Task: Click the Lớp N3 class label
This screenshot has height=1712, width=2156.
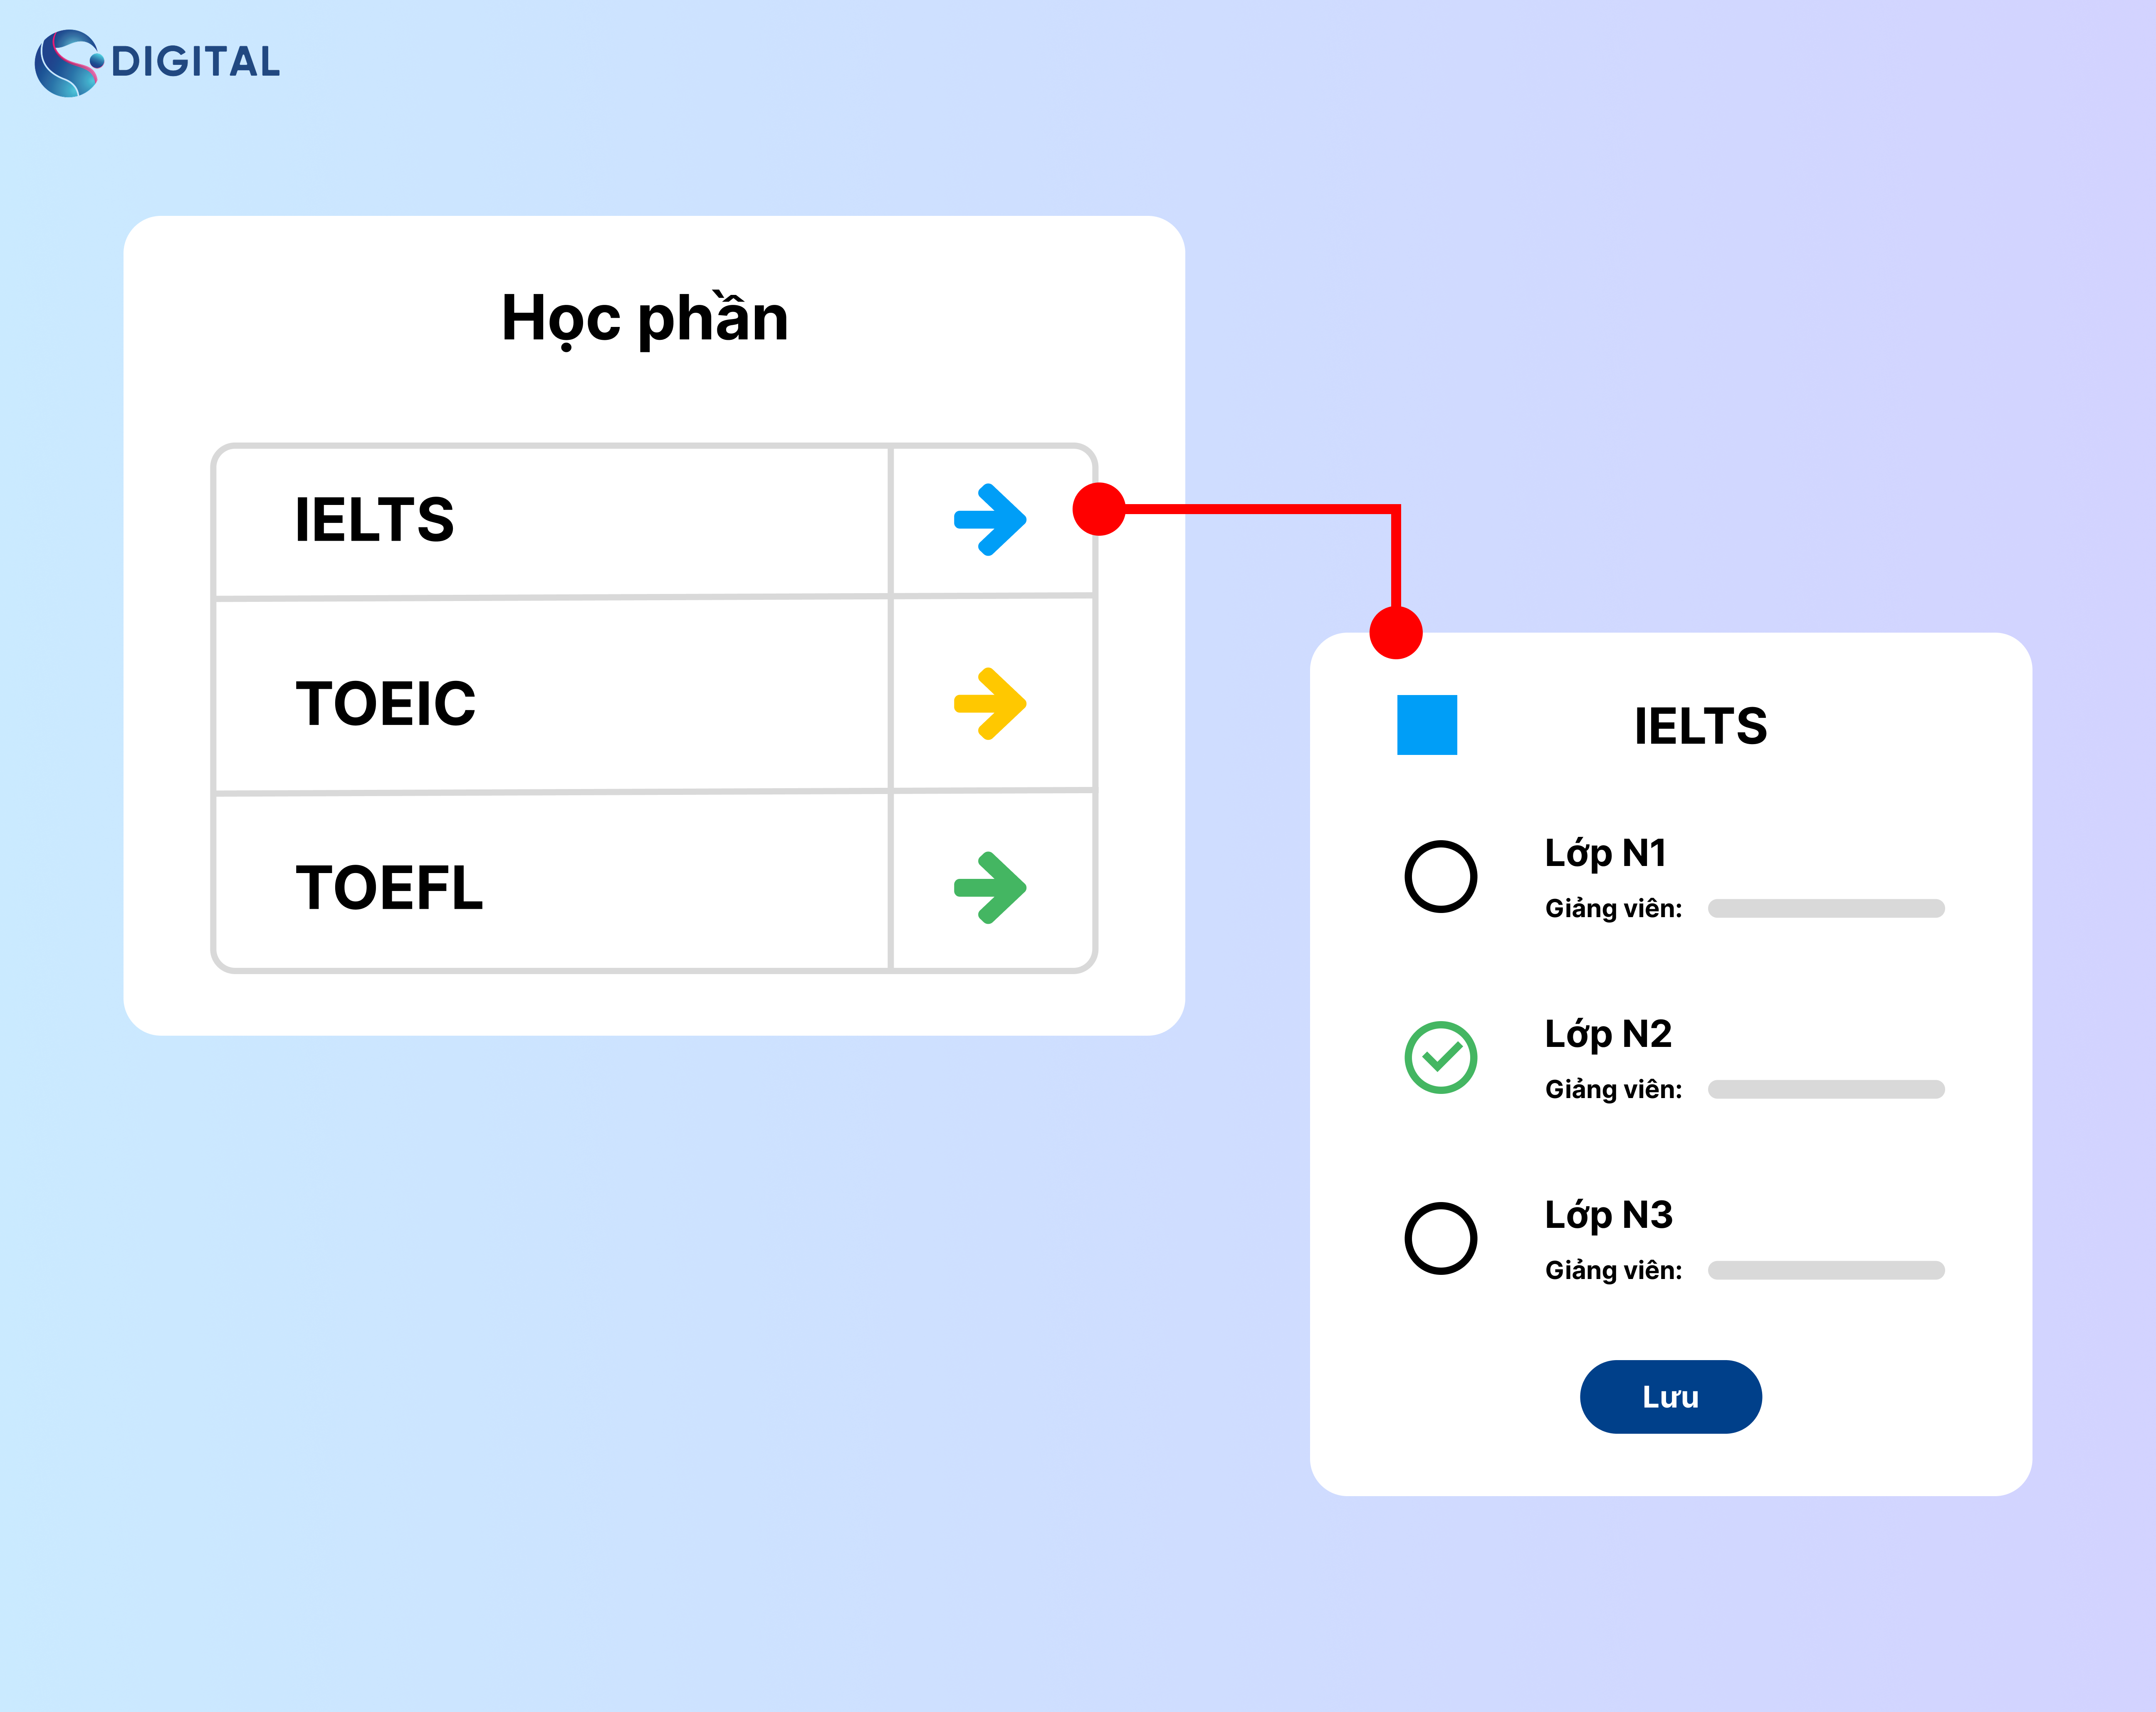Action: [x=1608, y=1215]
